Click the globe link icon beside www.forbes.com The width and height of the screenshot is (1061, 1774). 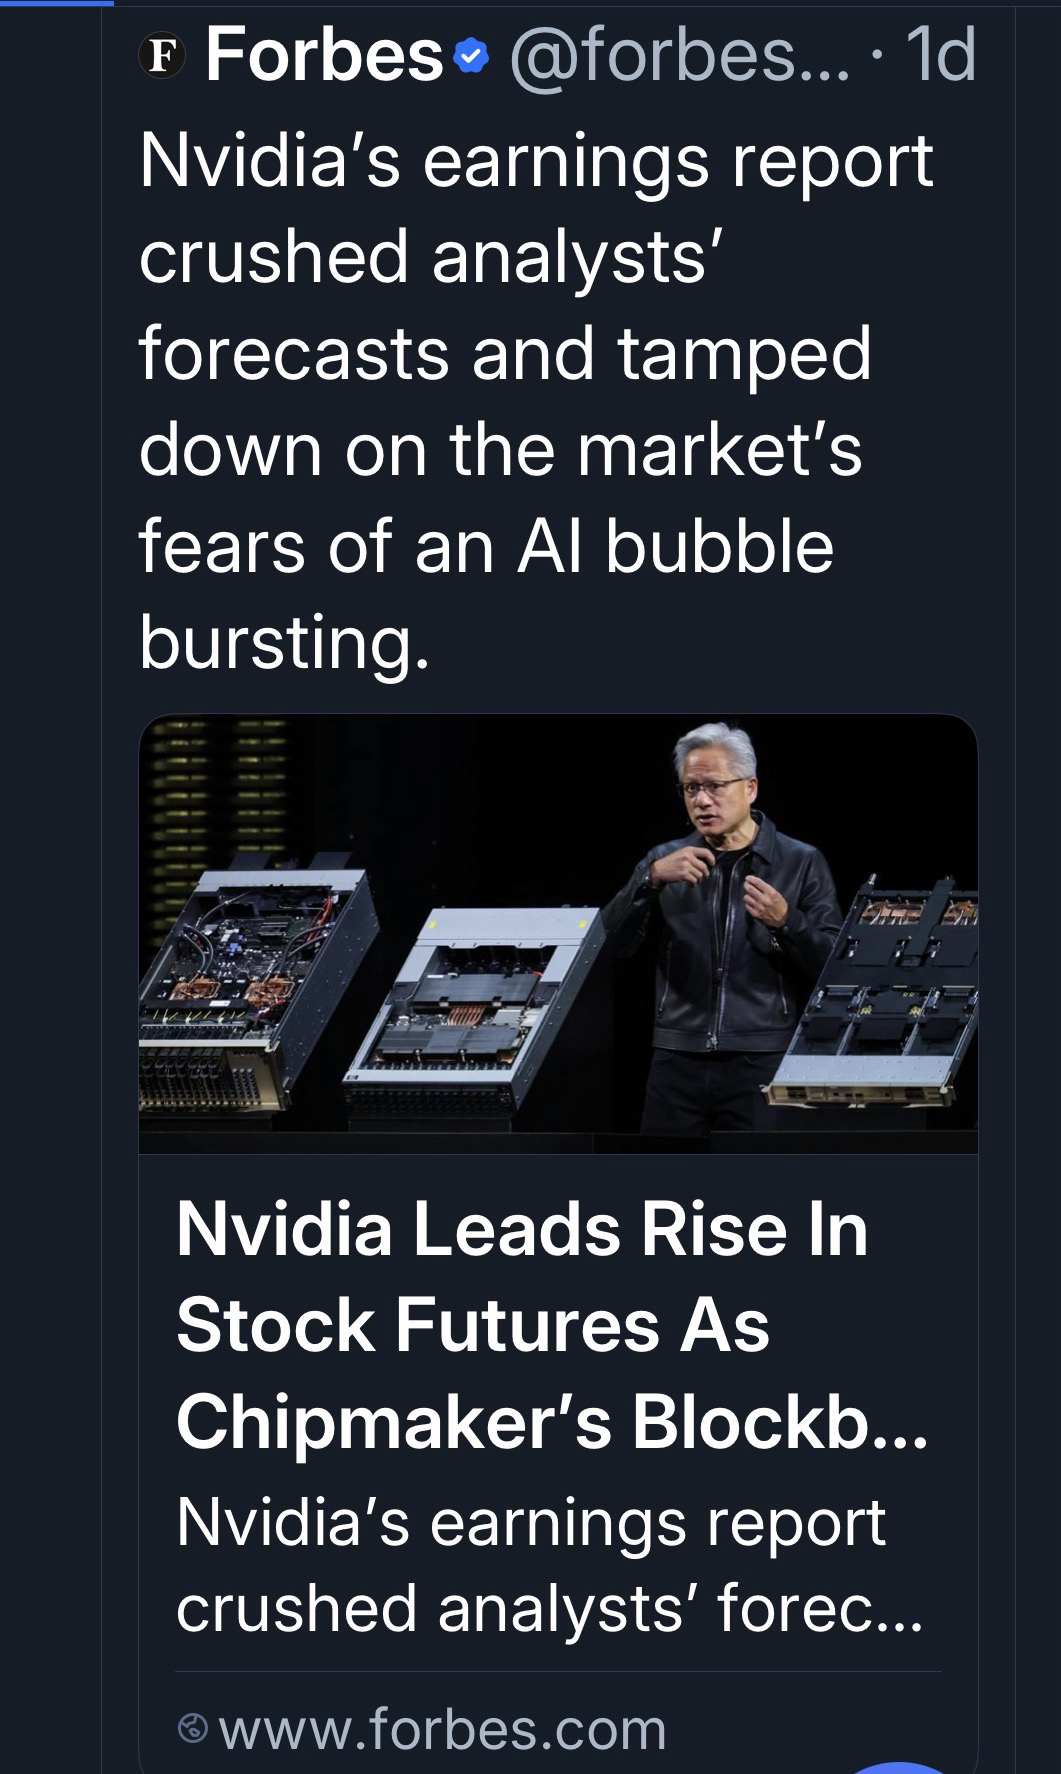coord(192,1728)
